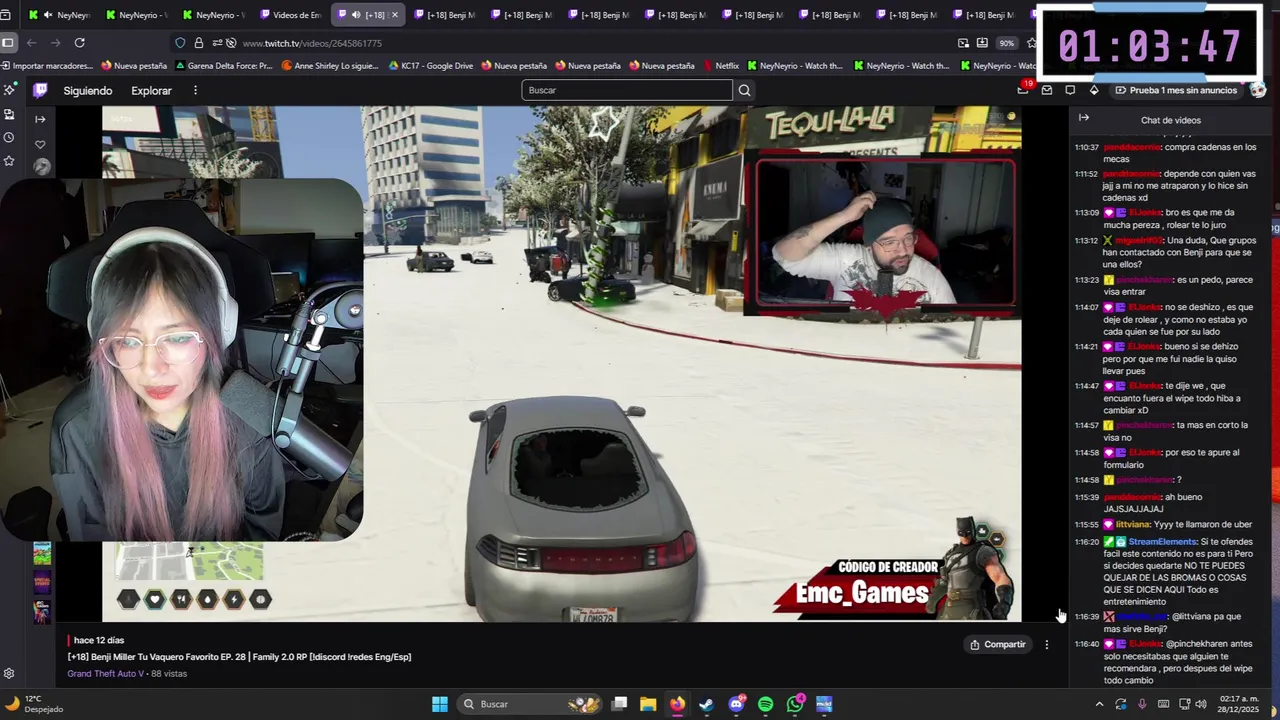Open the Twitch inbox mail icon

point(1047,90)
